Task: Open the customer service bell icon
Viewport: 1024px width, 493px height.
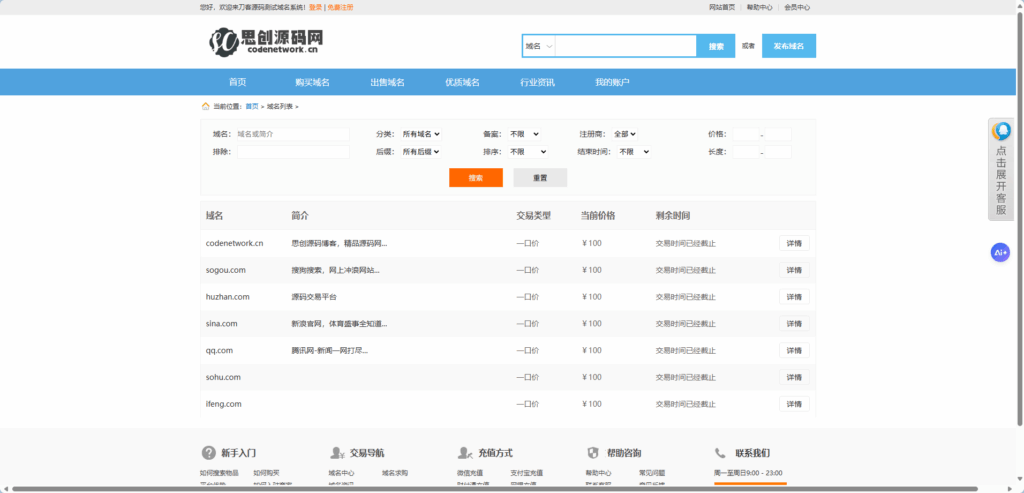Action: 1001,131
